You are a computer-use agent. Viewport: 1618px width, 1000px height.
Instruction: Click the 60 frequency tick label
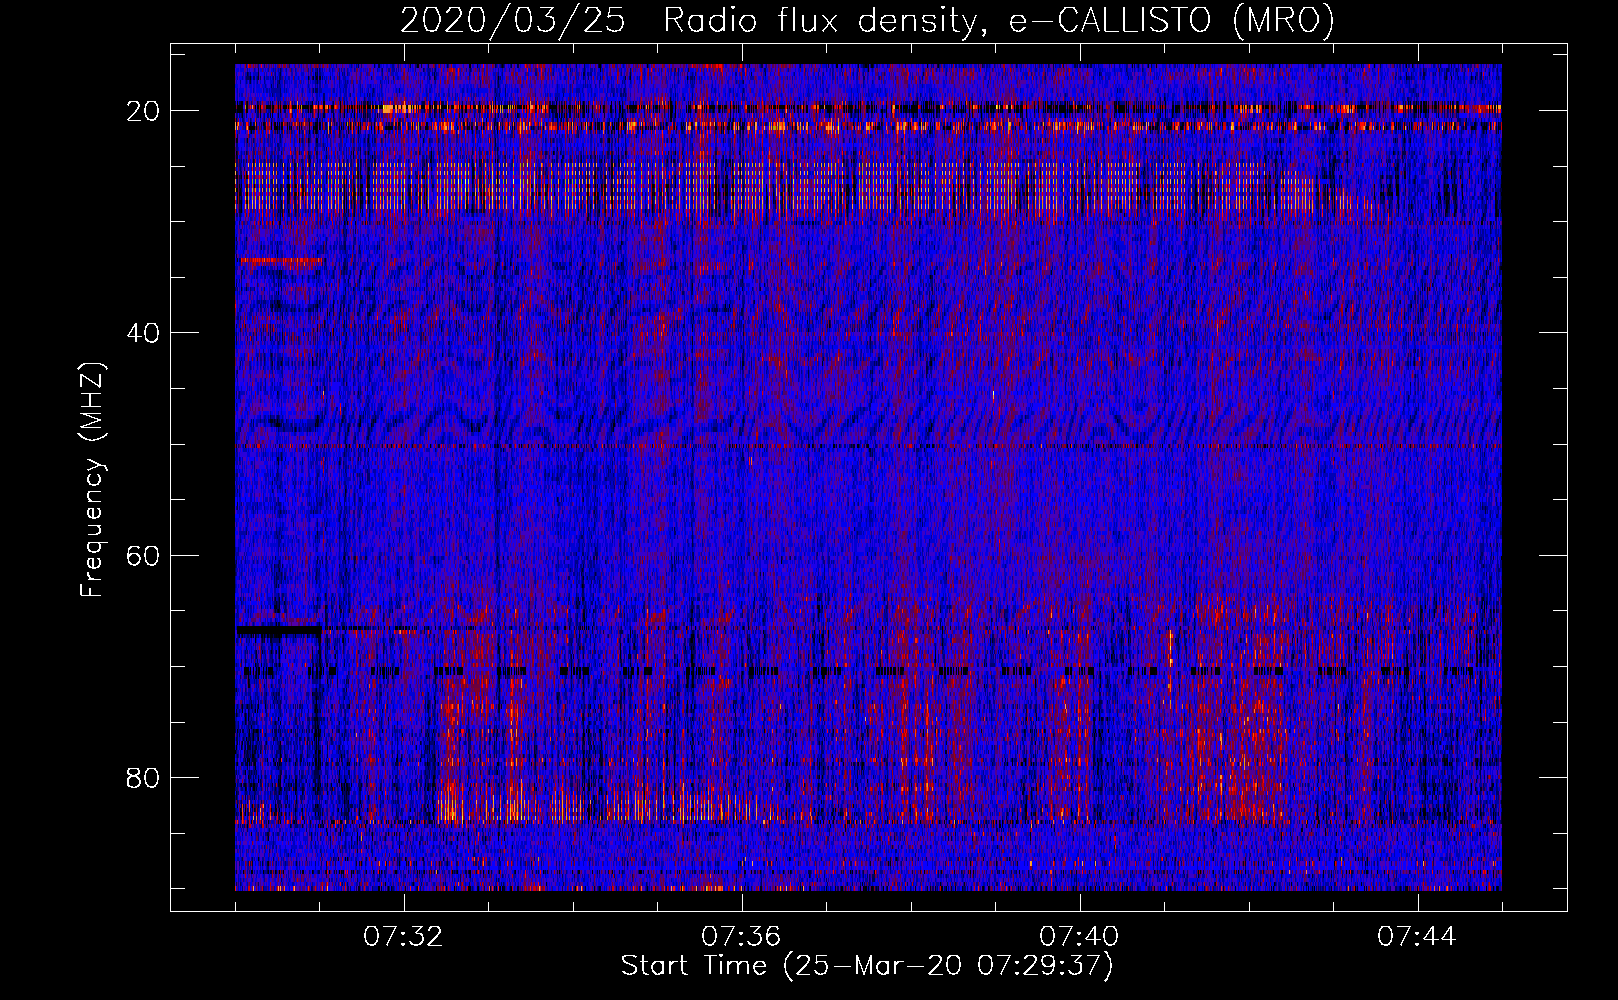143,555
